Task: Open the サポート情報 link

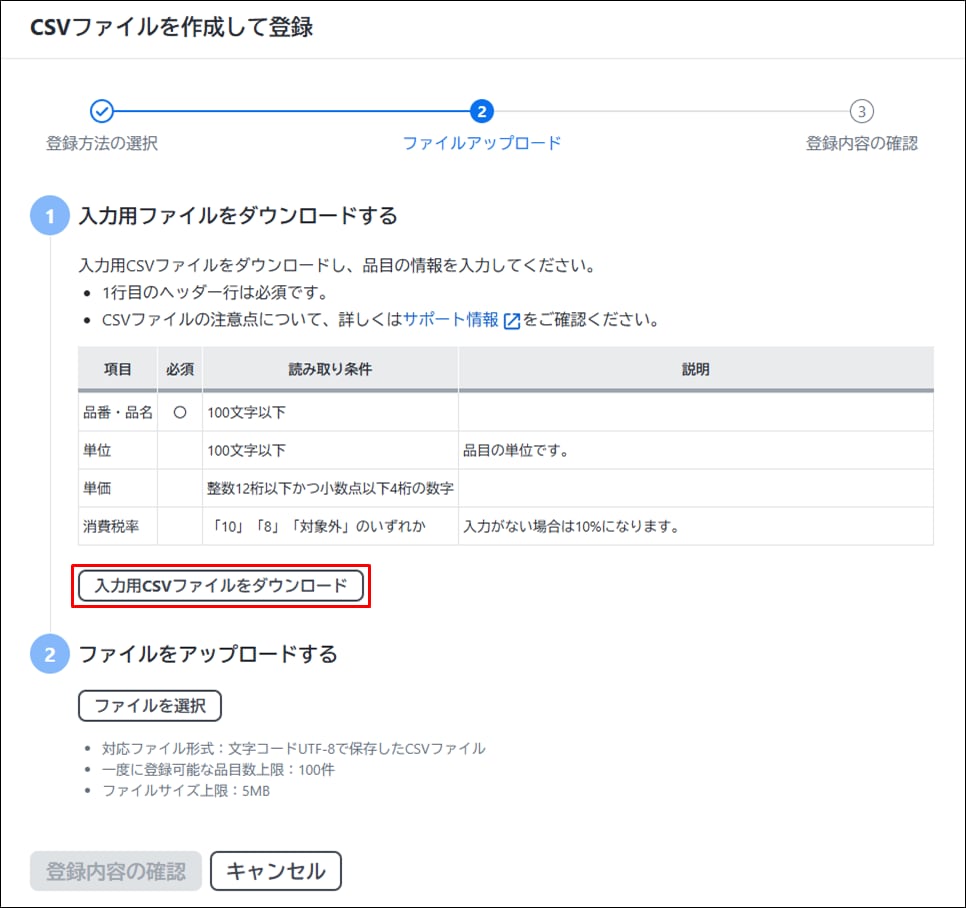Action: tap(451, 320)
